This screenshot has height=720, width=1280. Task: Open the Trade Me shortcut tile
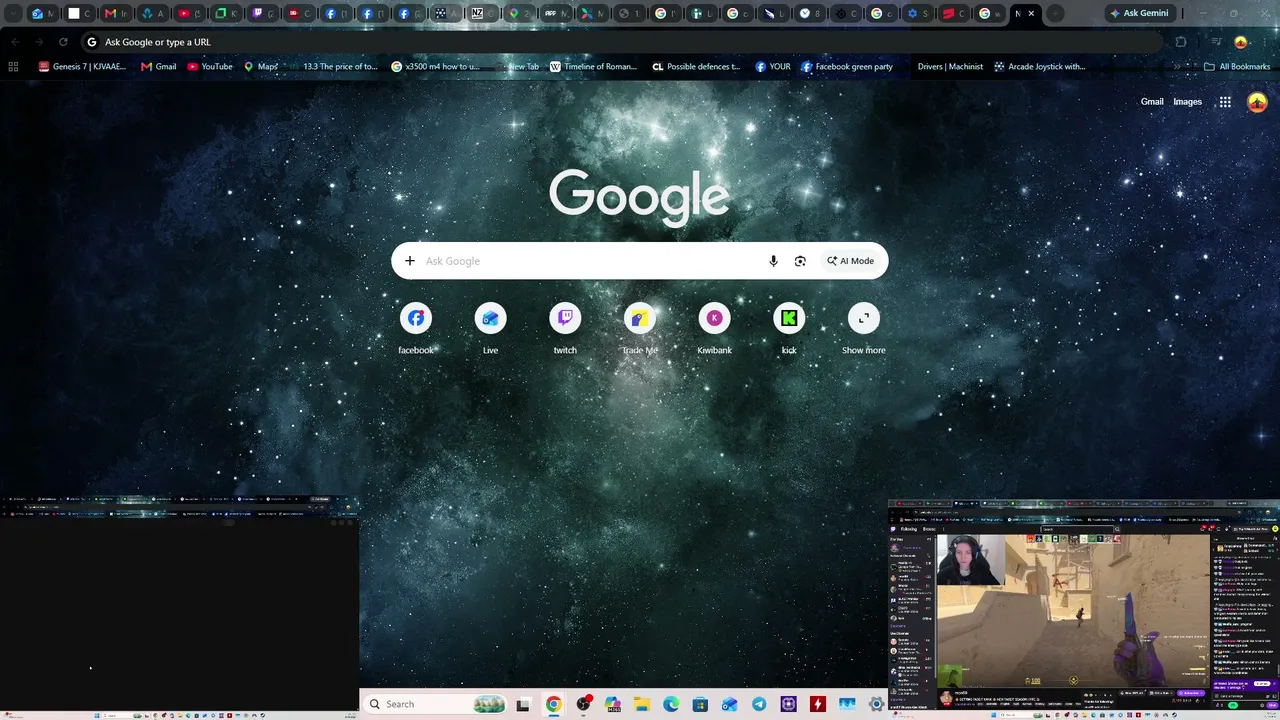640,329
